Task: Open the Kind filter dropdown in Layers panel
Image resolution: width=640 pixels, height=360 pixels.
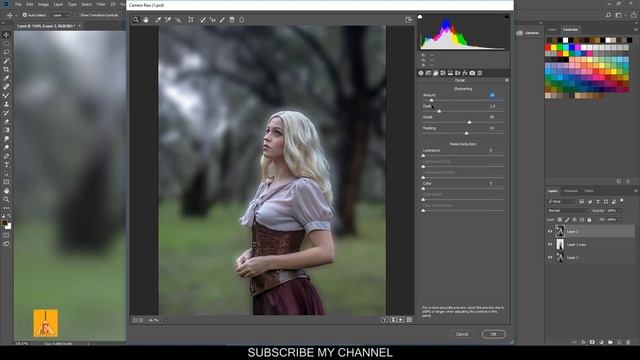Action: click(x=562, y=202)
